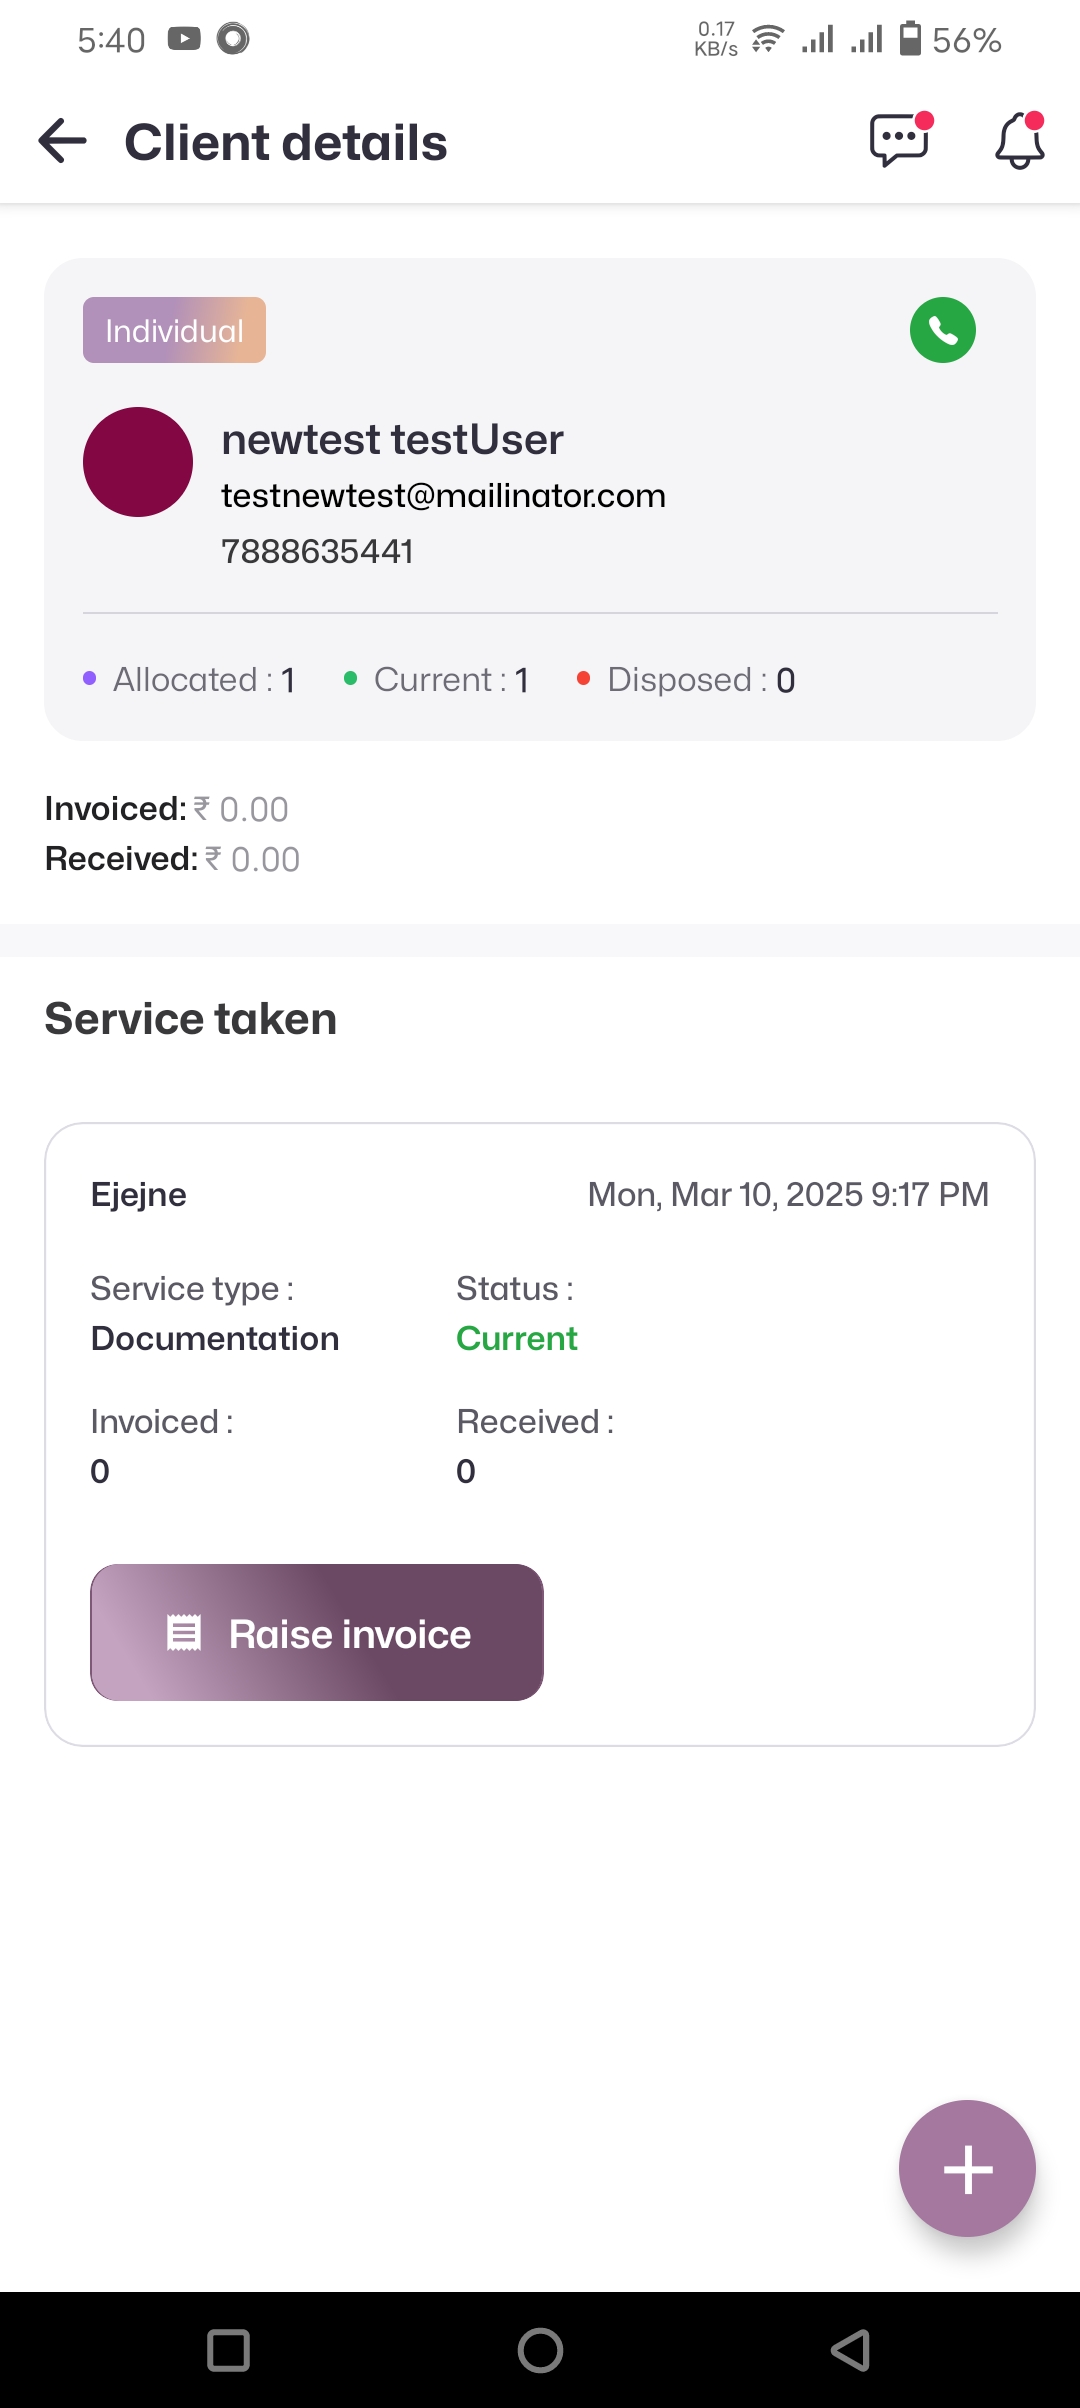Tap the green Current status label

coord(517,1338)
